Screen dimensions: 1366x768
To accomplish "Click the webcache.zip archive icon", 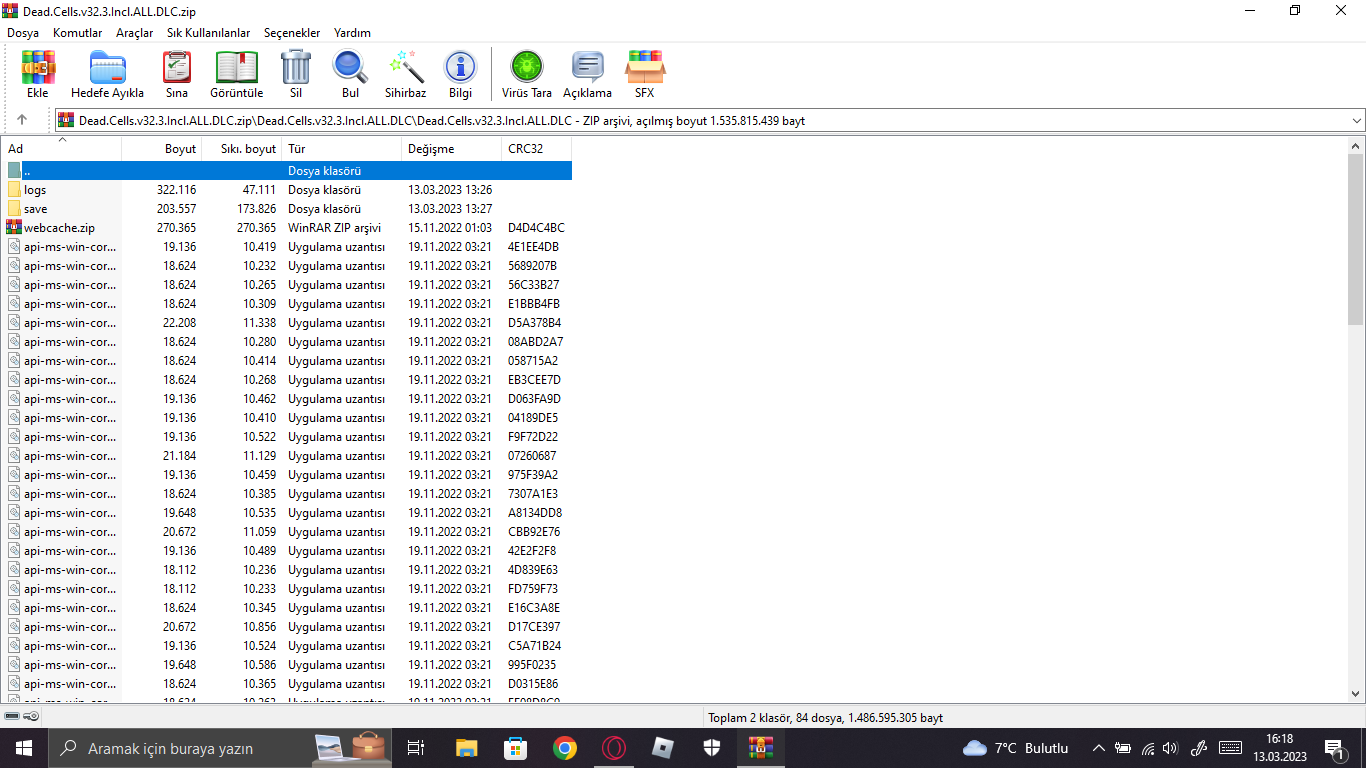I will click(14, 228).
